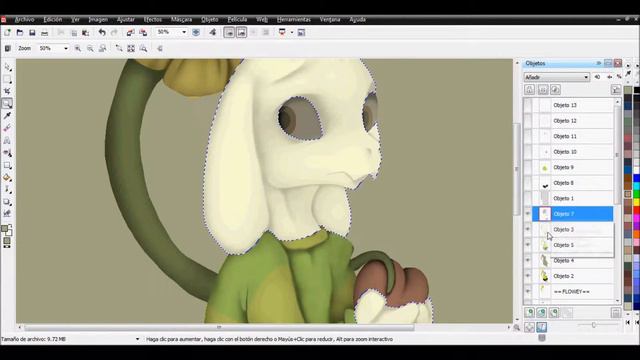Viewport: 640px width, 360px height.
Task: Open status bar info dropdown arrow
Action: pos(137,339)
